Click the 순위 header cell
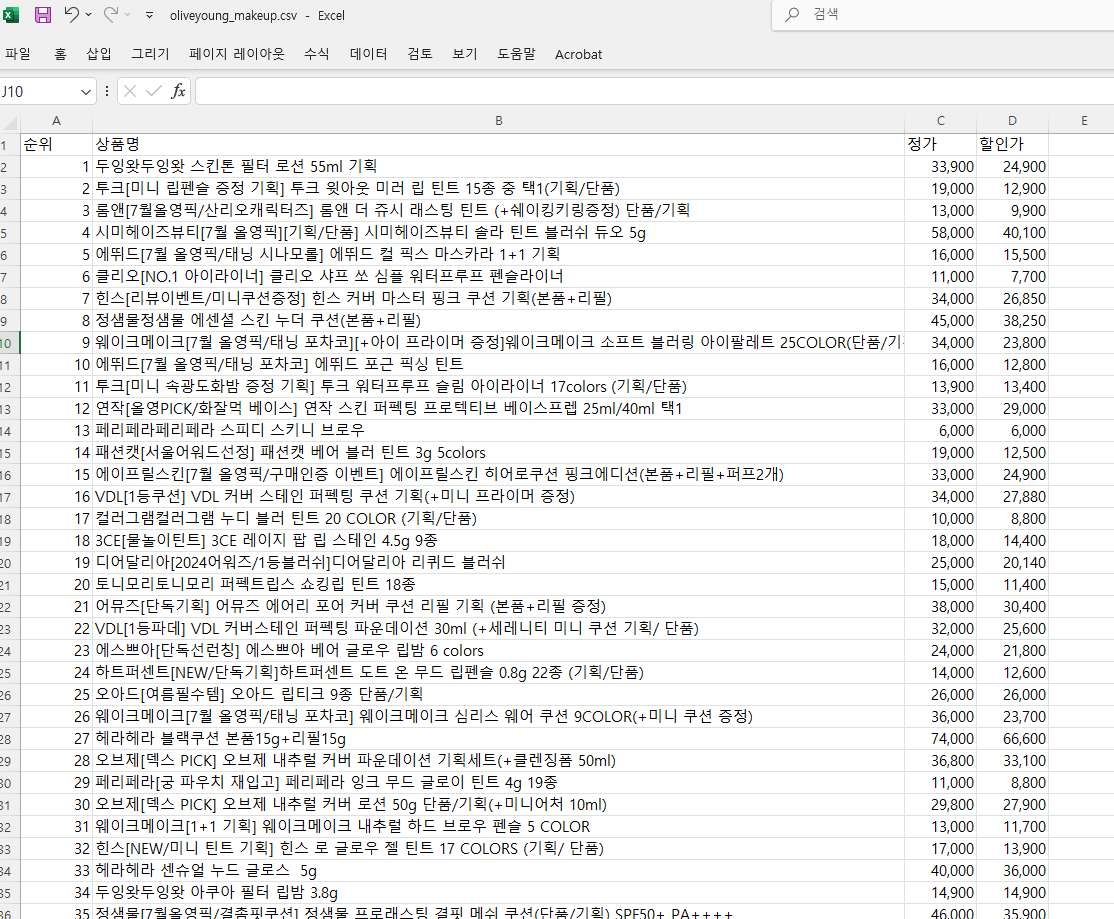Image resolution: width=1114 pixels, height=919 pixels. (56, 145)
